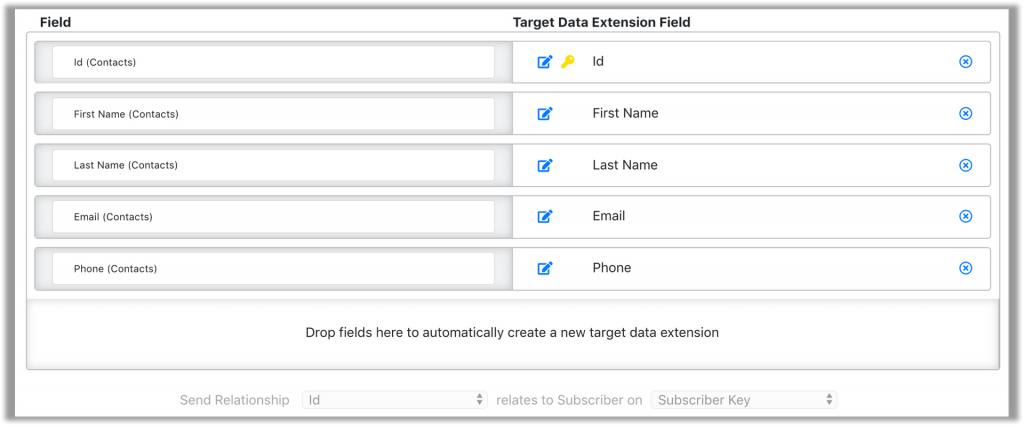Edit the Last Name target field

click(545, 165)
